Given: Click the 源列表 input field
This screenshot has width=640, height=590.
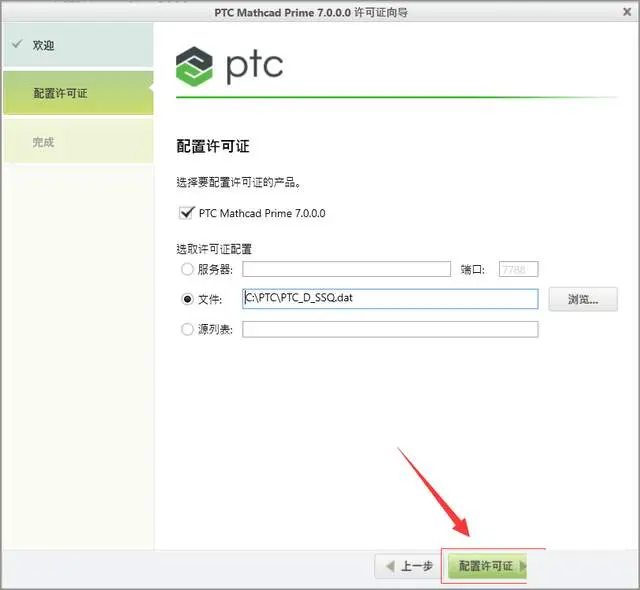Looking at the screenshot, I should pyautogui.click(x=390, y=329).
